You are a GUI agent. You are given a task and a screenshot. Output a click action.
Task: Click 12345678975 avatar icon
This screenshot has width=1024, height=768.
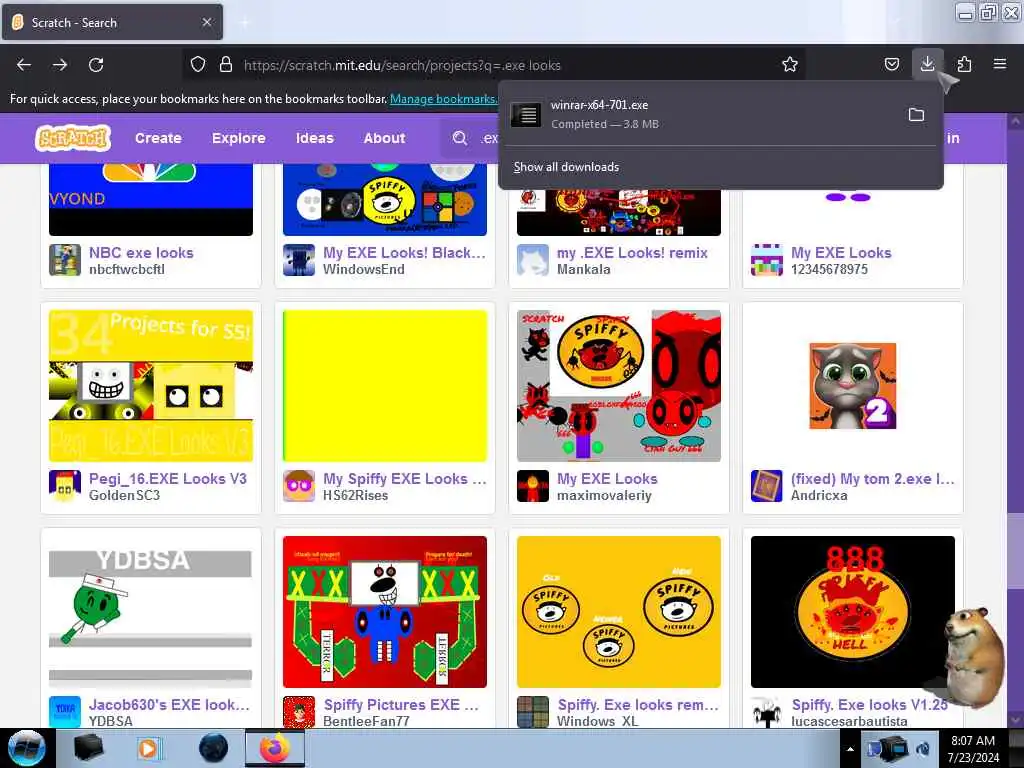[767, 260]
